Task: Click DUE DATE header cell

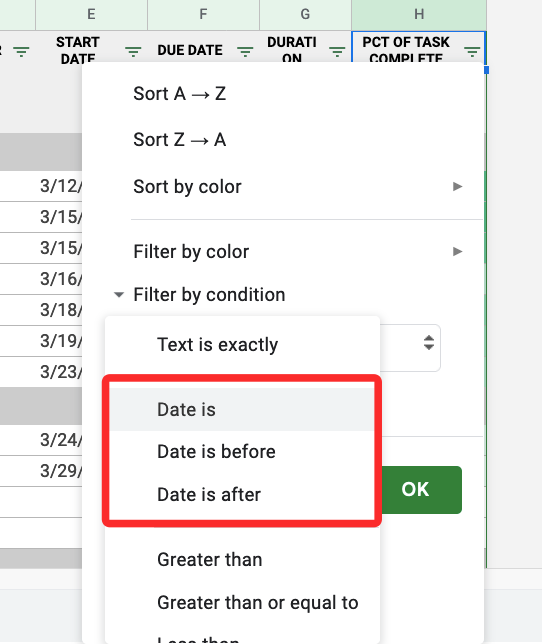Action: click(190, 50)
